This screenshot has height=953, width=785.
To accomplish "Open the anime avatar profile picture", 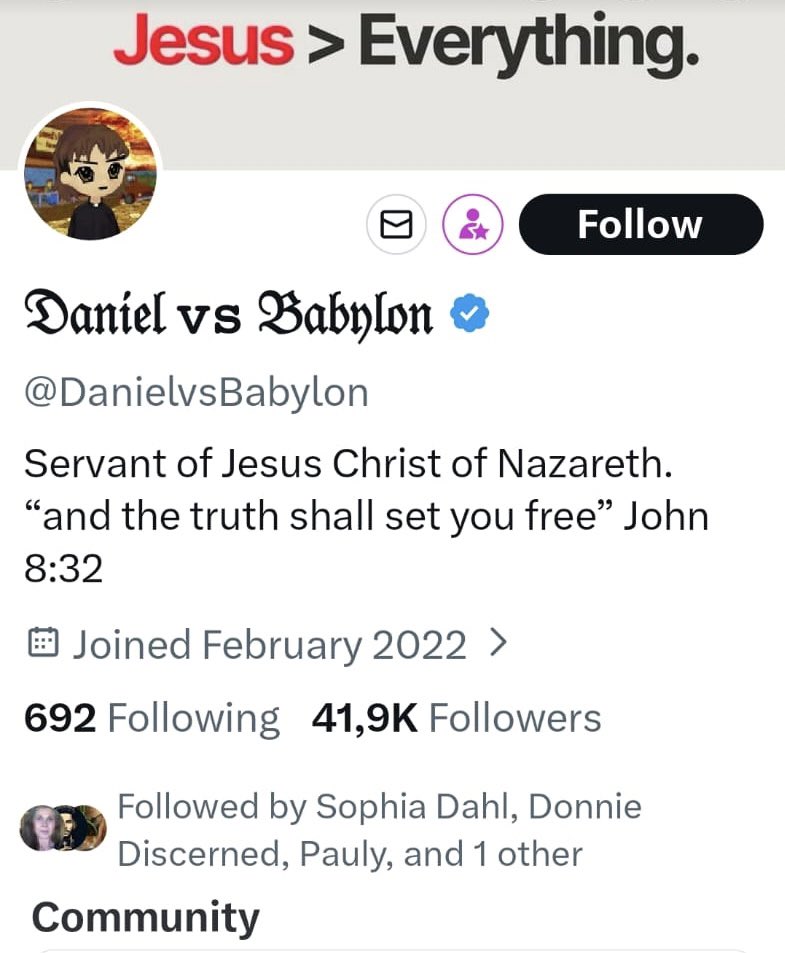I will (91, 173).
